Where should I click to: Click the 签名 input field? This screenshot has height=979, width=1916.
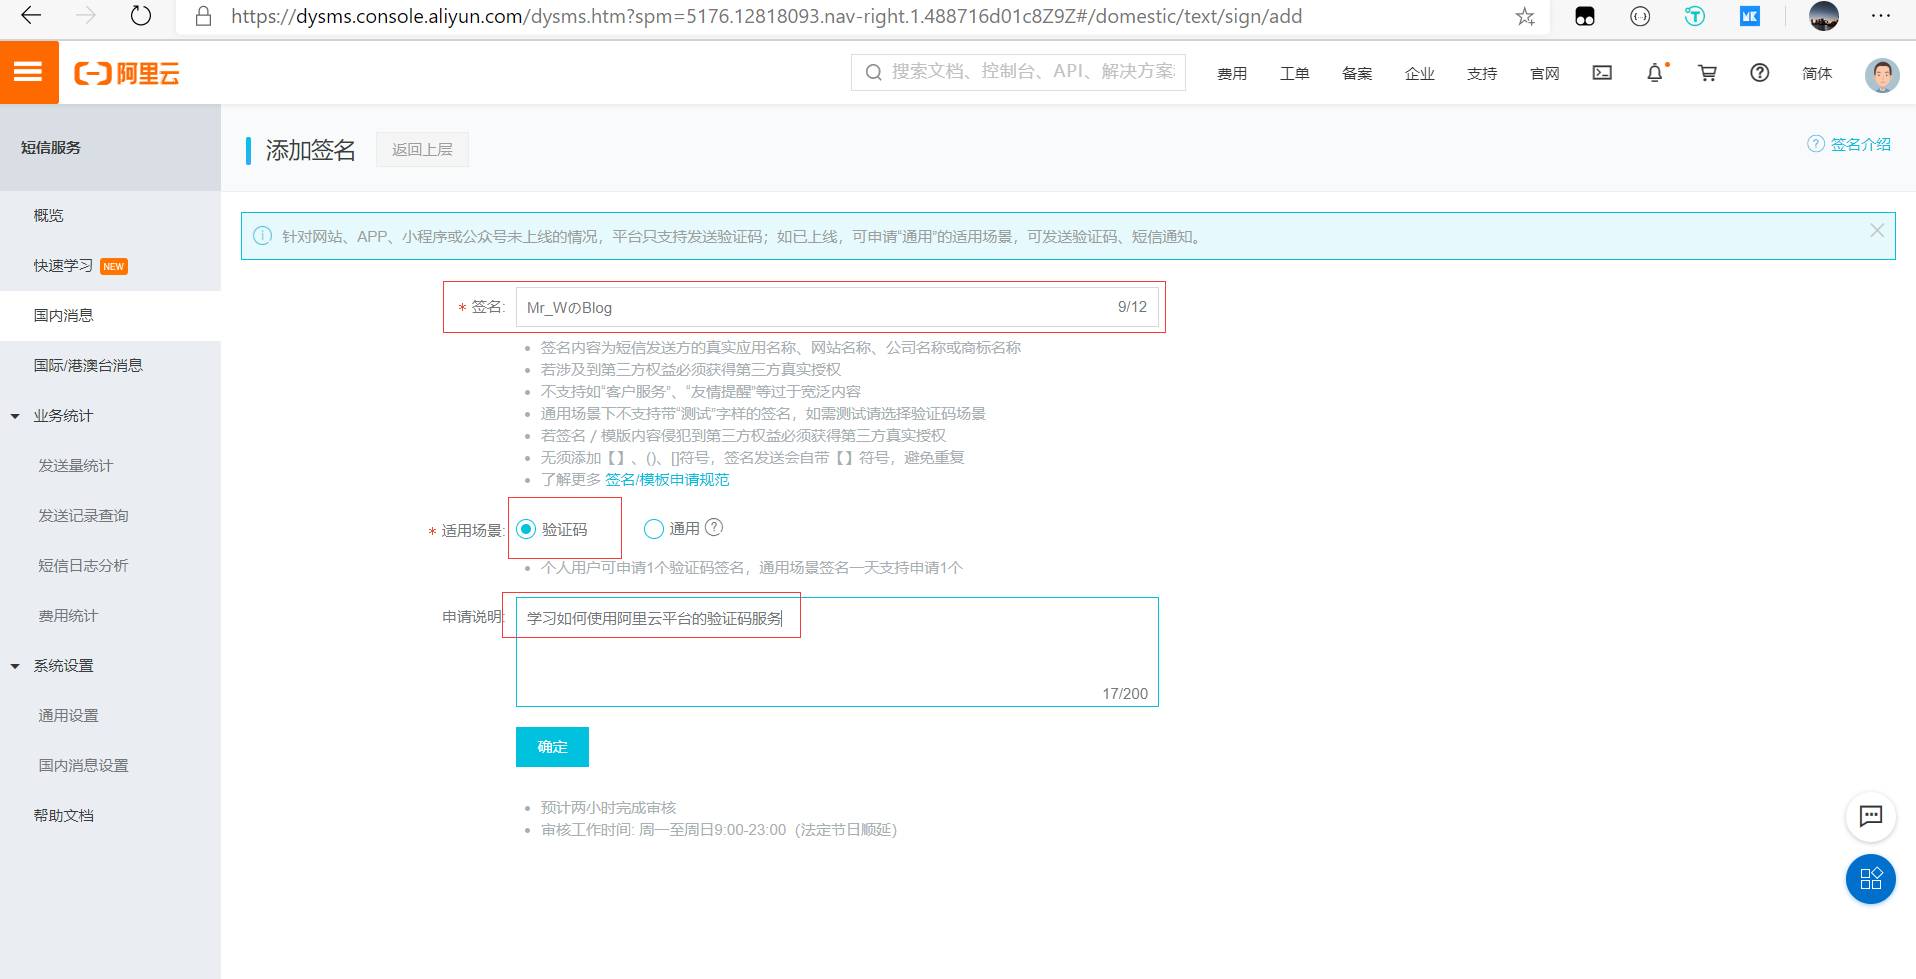click(837, 307)
